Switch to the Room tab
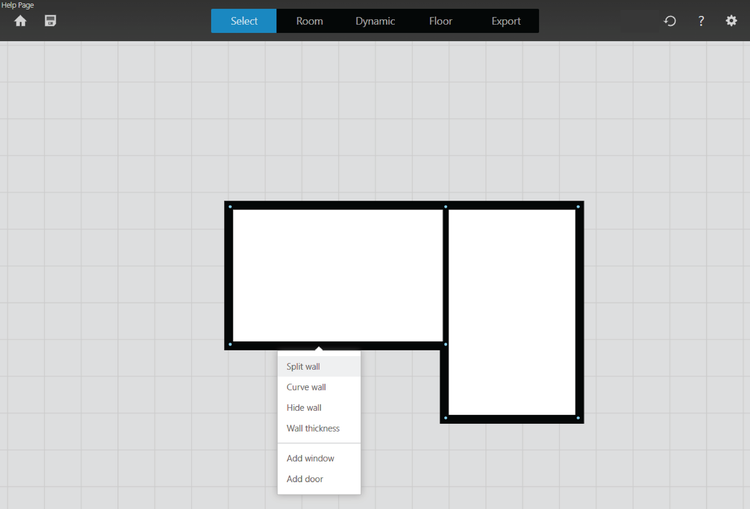 pos(309,21)
